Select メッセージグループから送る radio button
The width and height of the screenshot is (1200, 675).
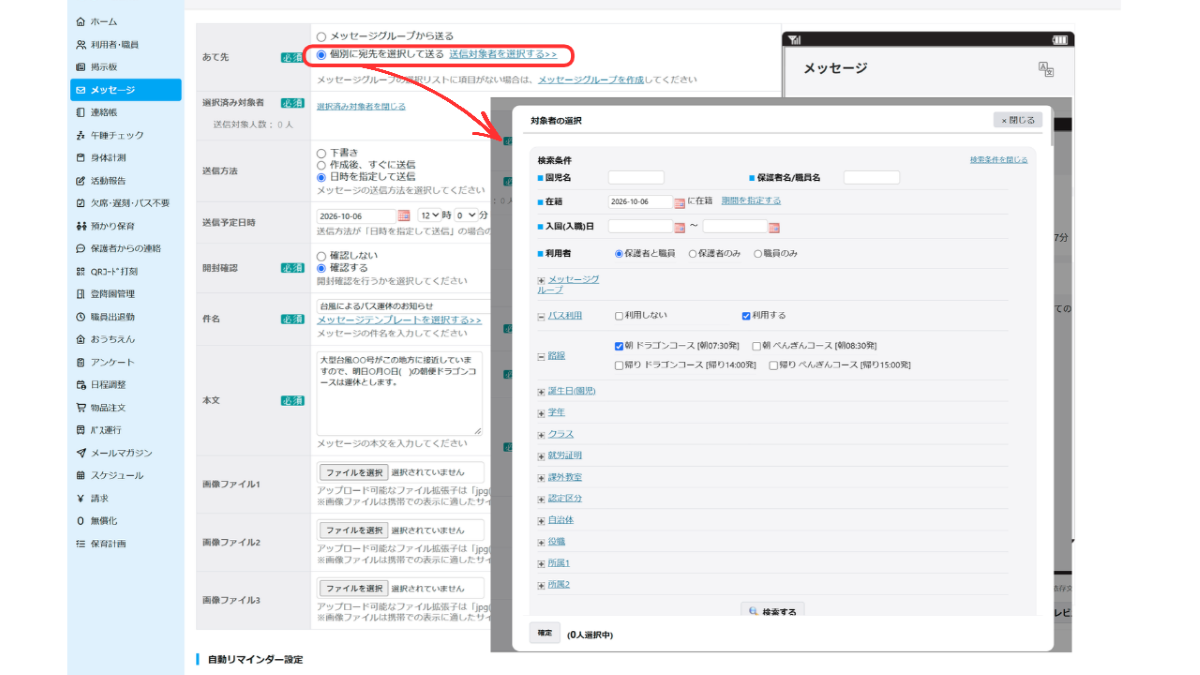322,36
